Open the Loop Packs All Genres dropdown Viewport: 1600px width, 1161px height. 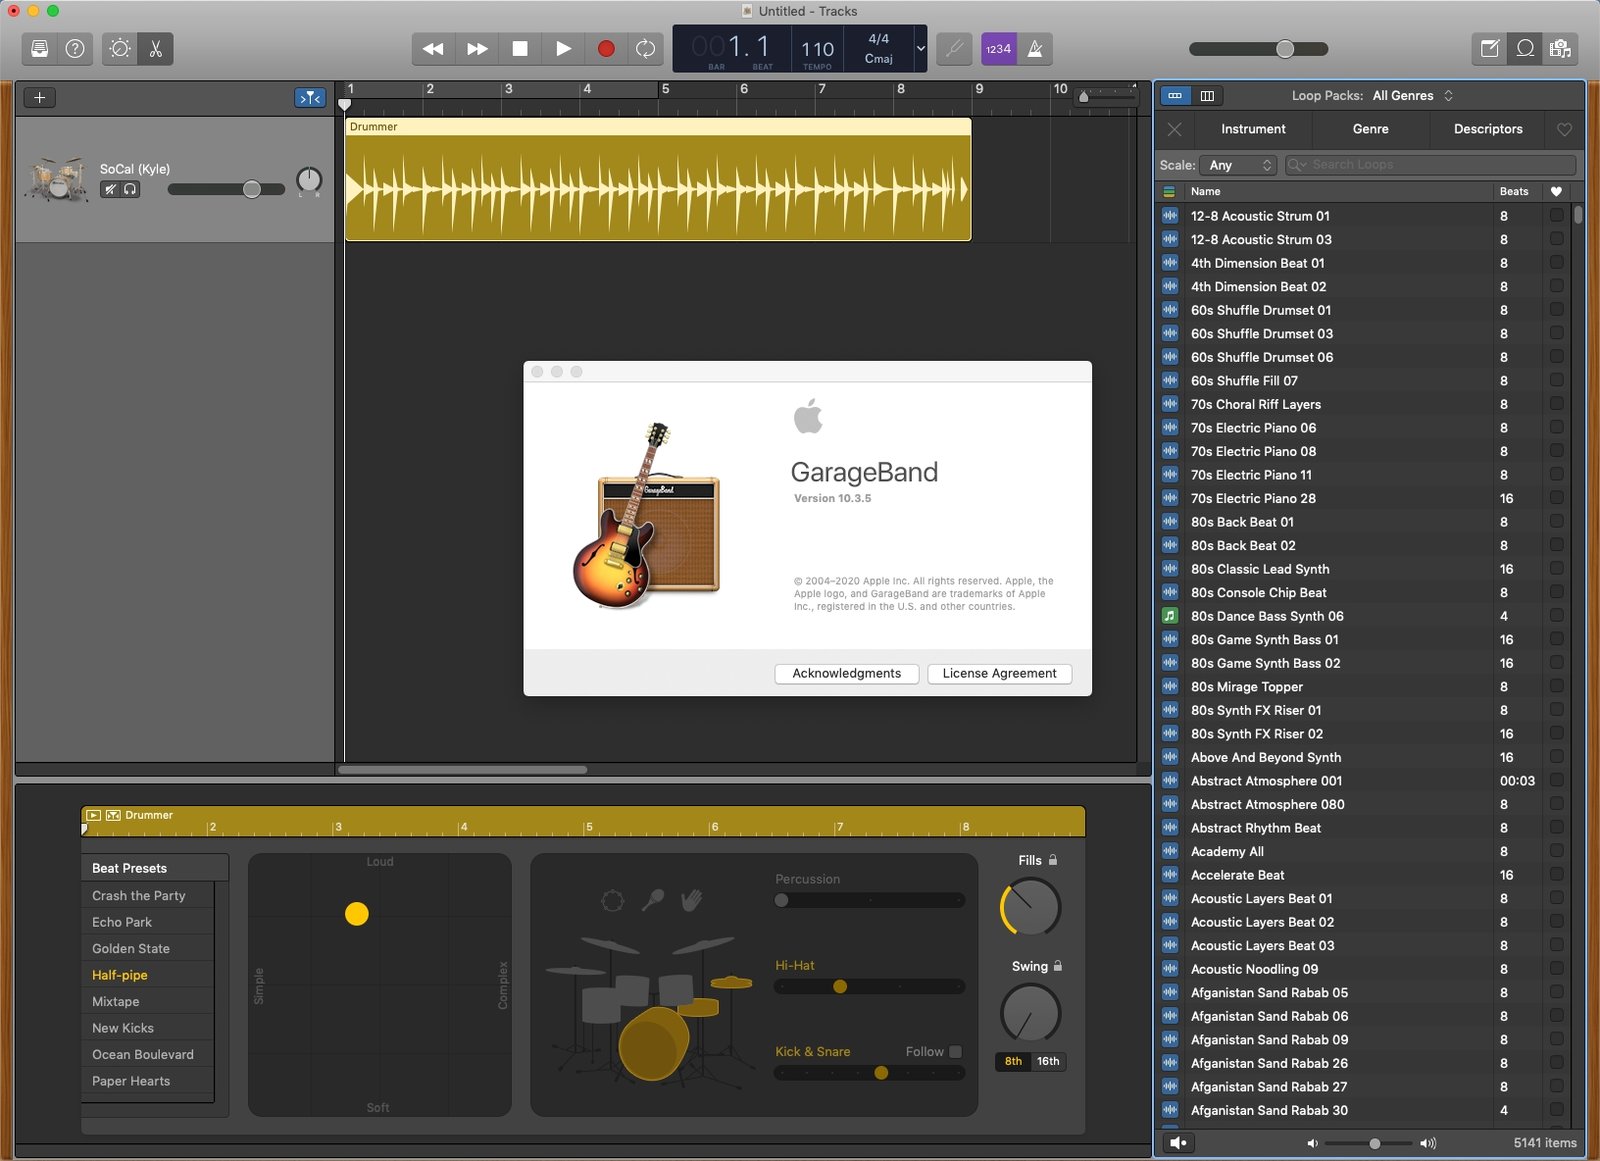1413,96
